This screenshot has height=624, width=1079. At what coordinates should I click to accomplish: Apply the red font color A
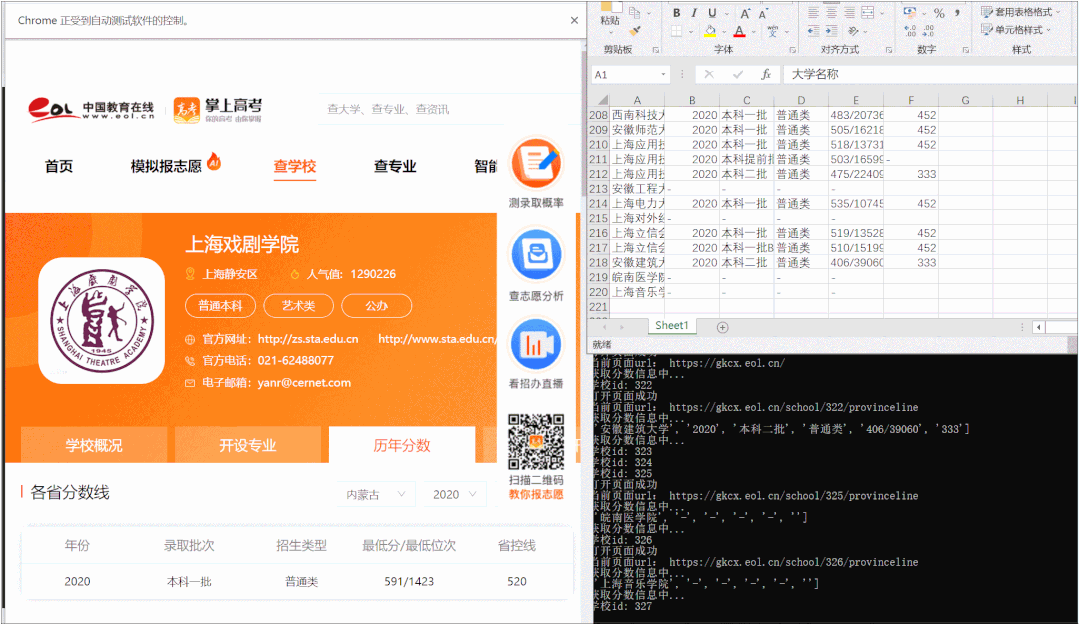[739, 31]
